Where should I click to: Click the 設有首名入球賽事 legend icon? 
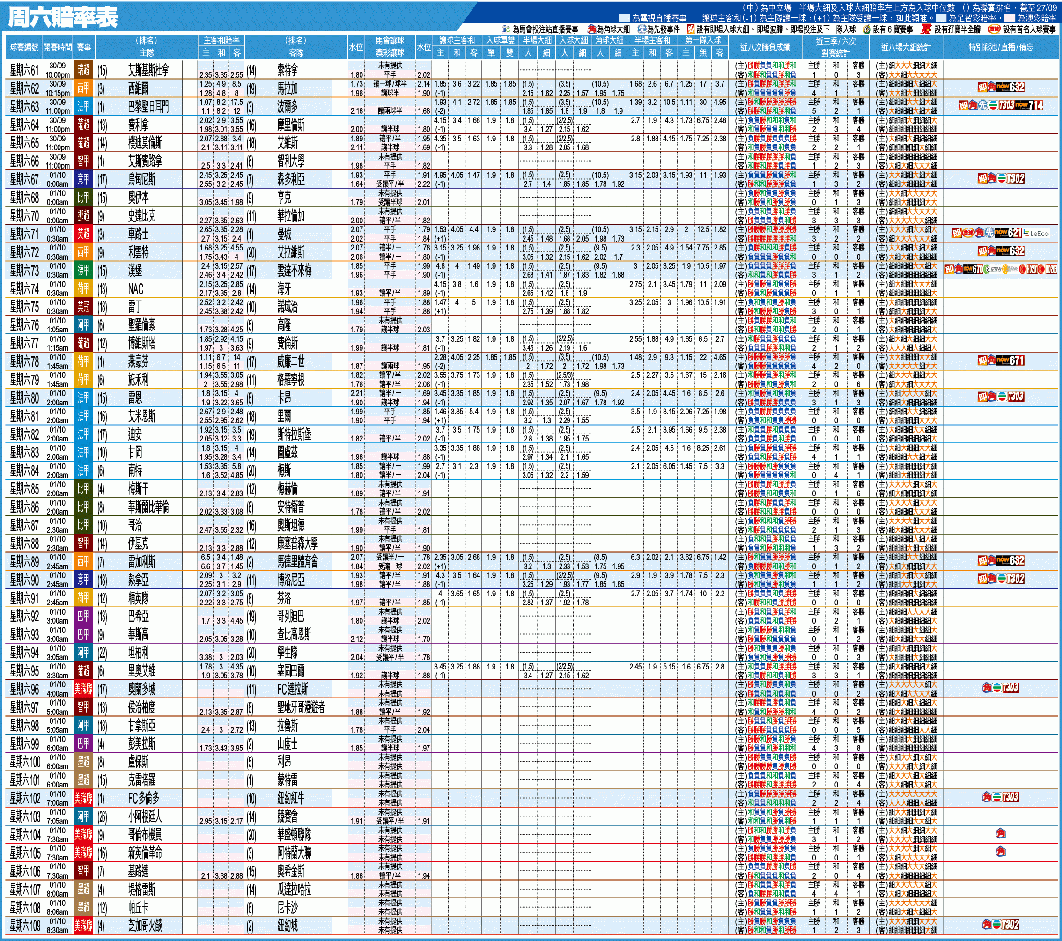[x=994, y=30]
